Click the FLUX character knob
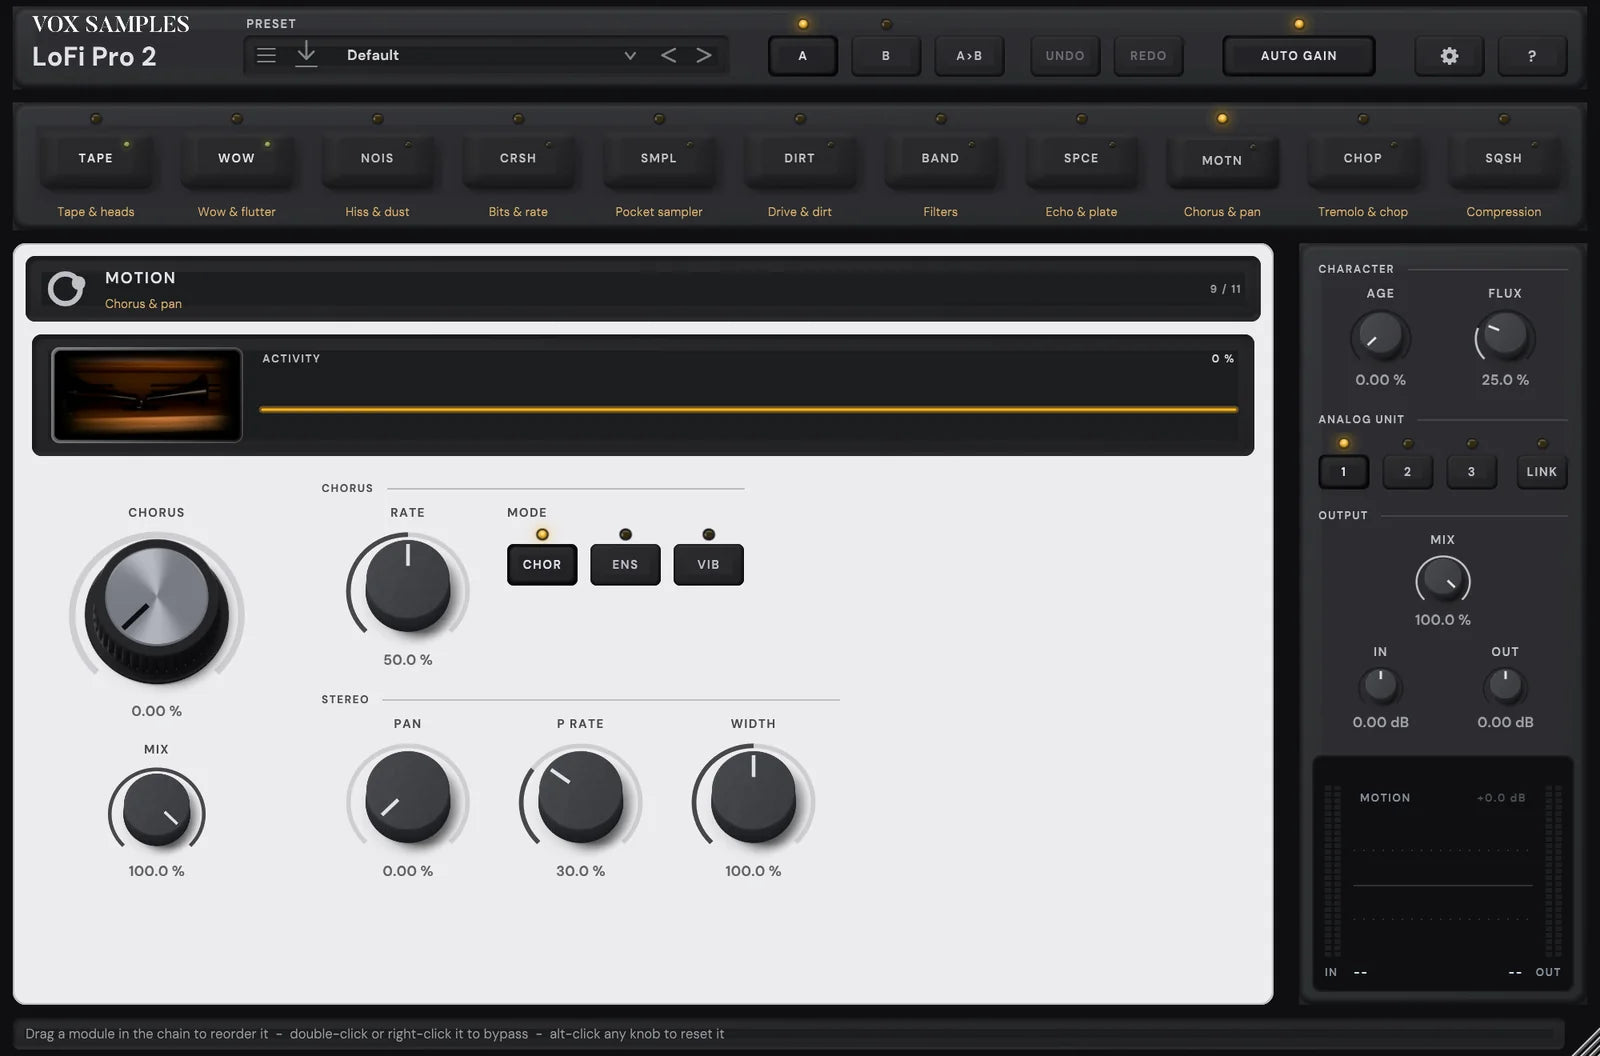 pyautogui.click(x=1505, y=337)
